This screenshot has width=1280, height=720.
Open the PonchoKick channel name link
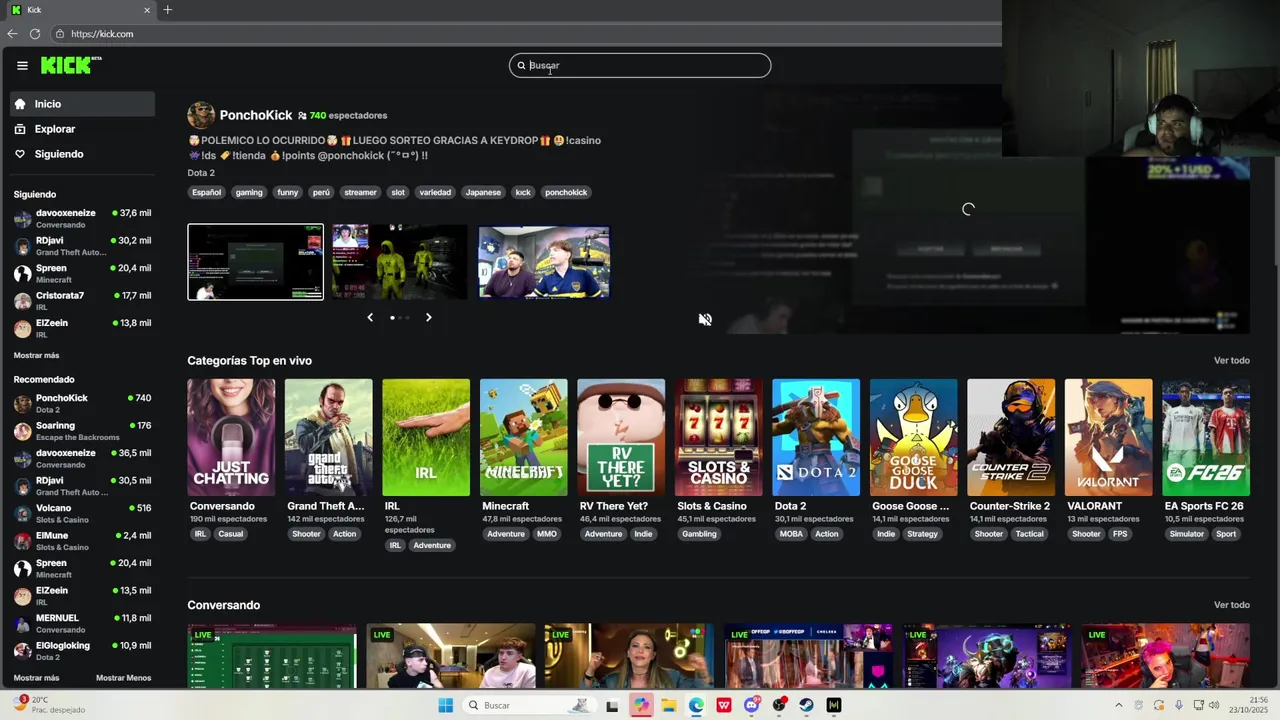click(256, 116)
